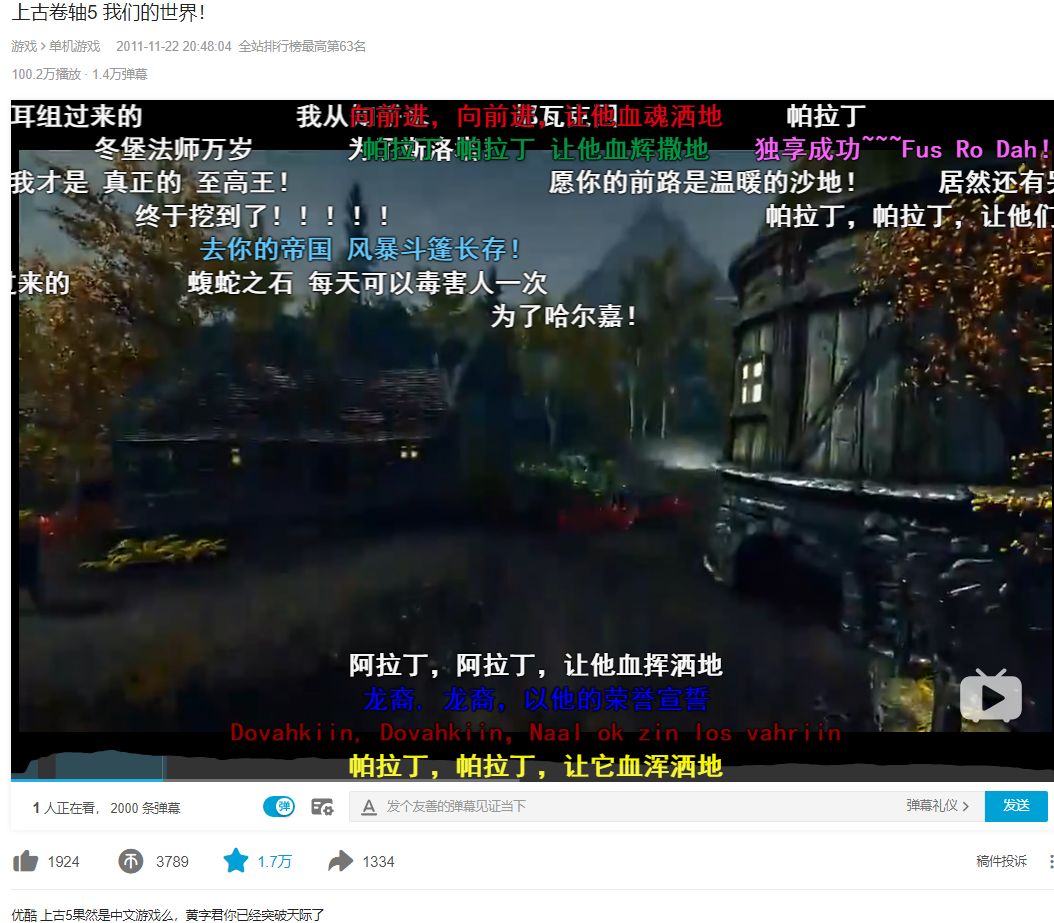This screenshot has width=1054, height=923.
Task: Click the video progress bar
Action: click(532, 779)
